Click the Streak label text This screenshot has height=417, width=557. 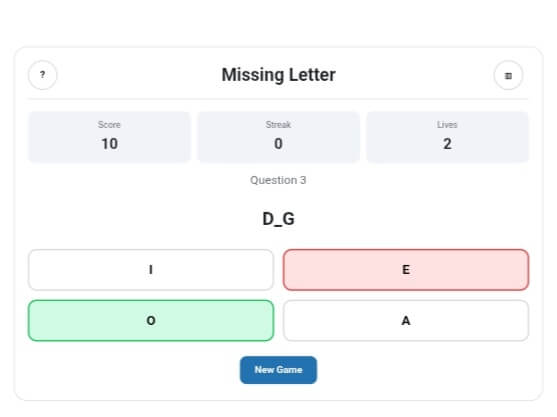click(x=278, y=125)
